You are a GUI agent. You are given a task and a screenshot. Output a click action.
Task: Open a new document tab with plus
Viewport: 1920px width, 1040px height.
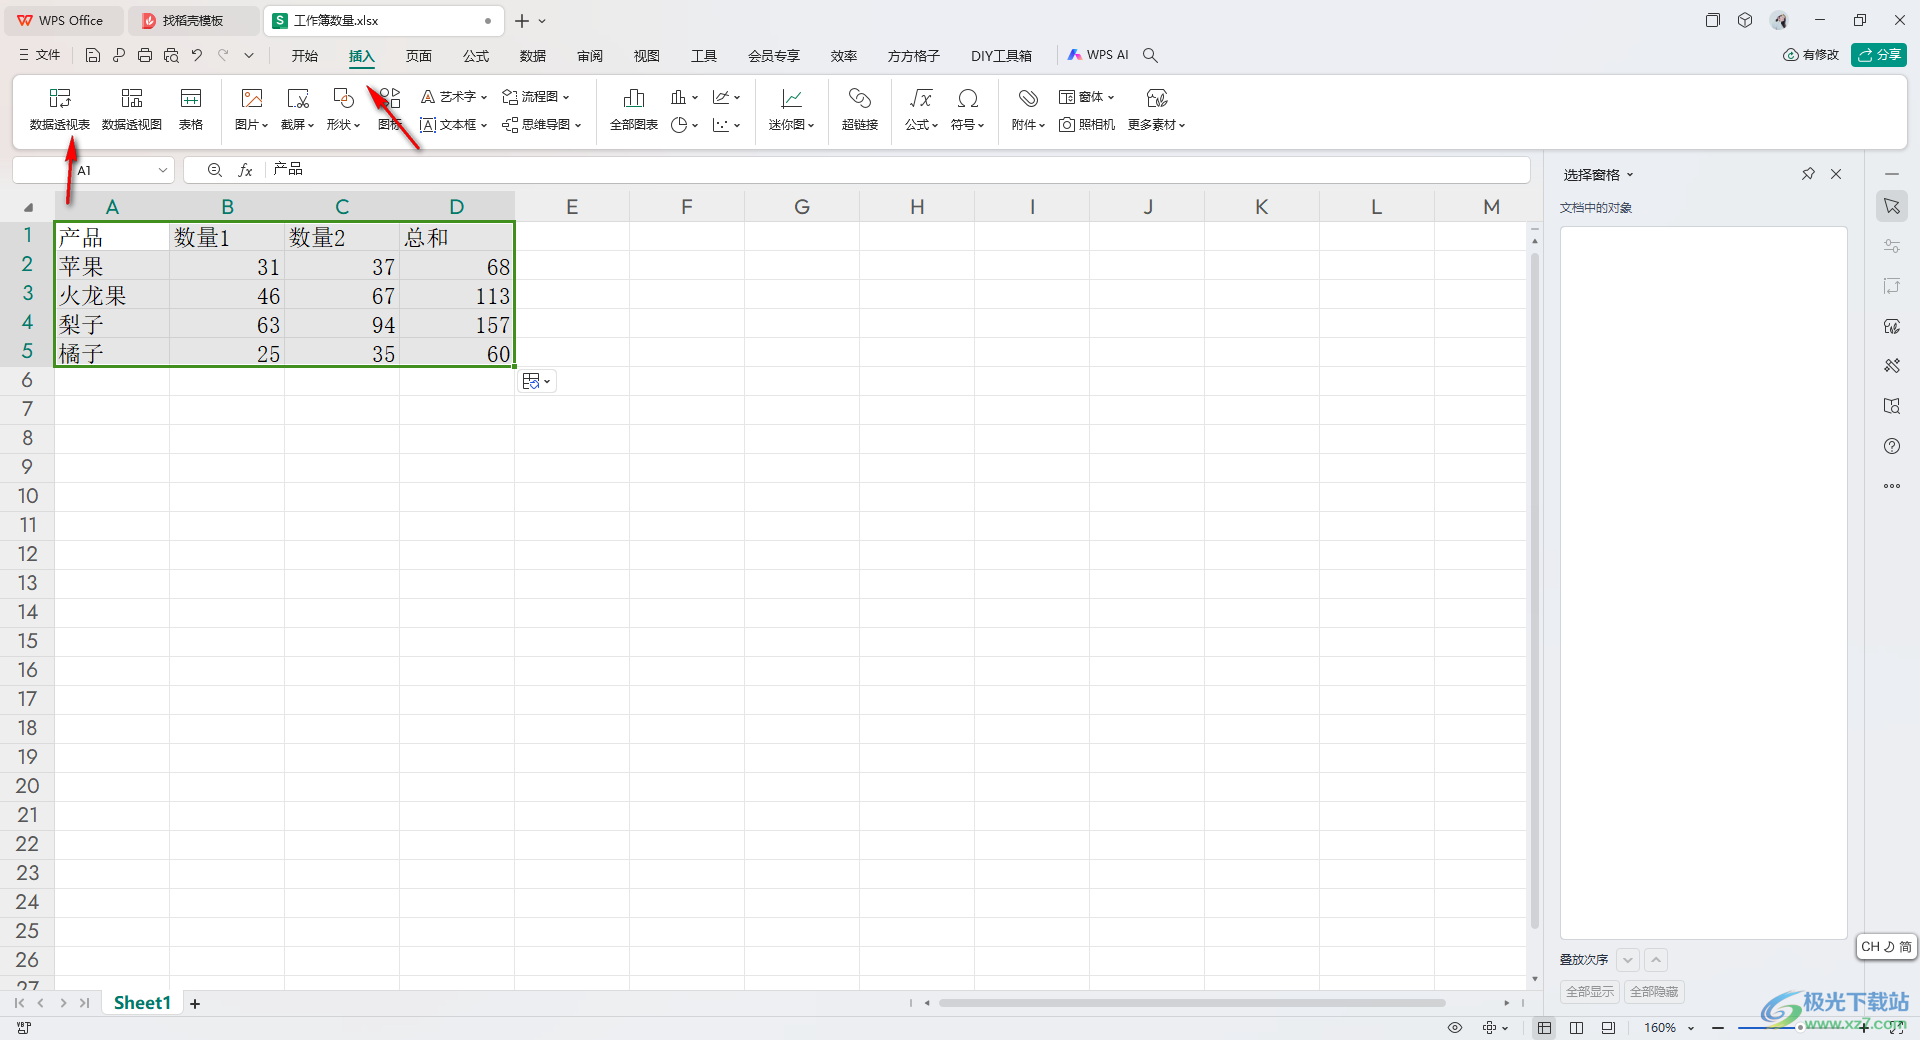click(x=522, y=20)
